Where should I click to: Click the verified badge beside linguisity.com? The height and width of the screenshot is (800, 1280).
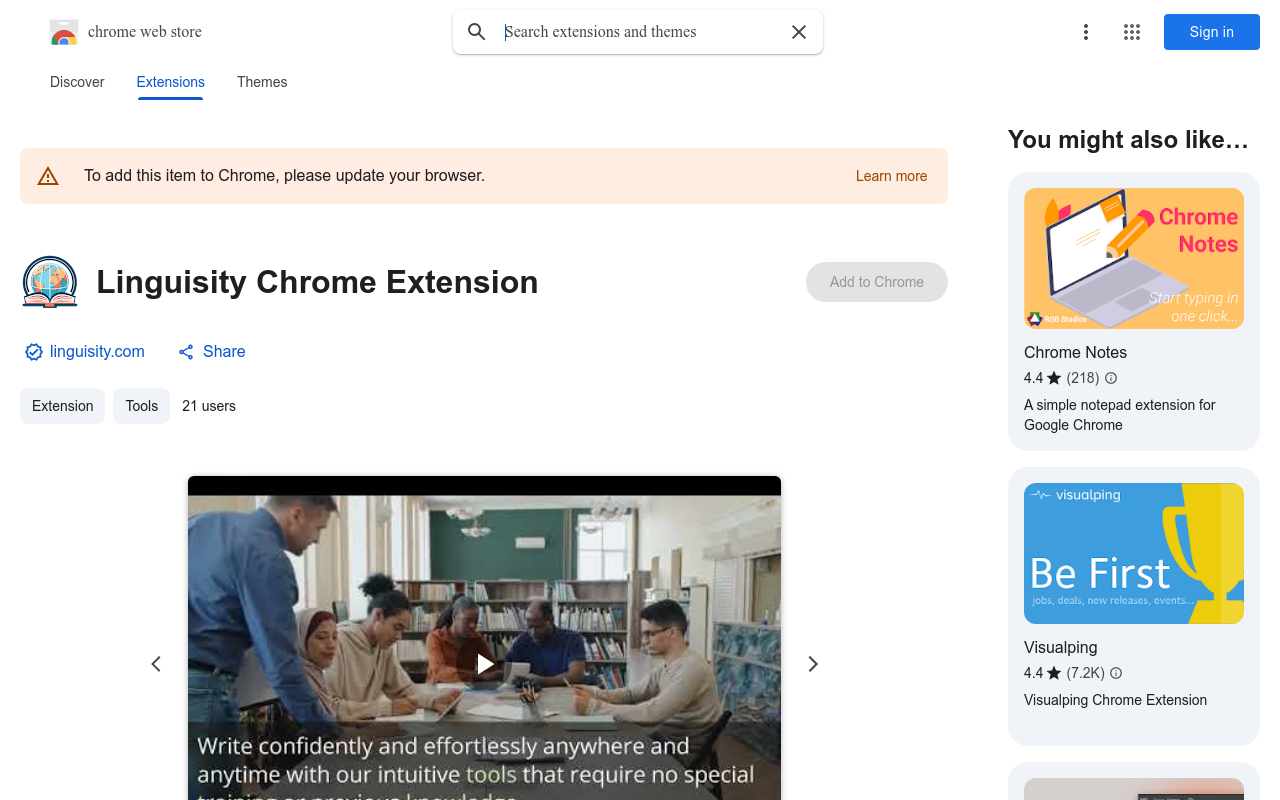pos(34,352)
